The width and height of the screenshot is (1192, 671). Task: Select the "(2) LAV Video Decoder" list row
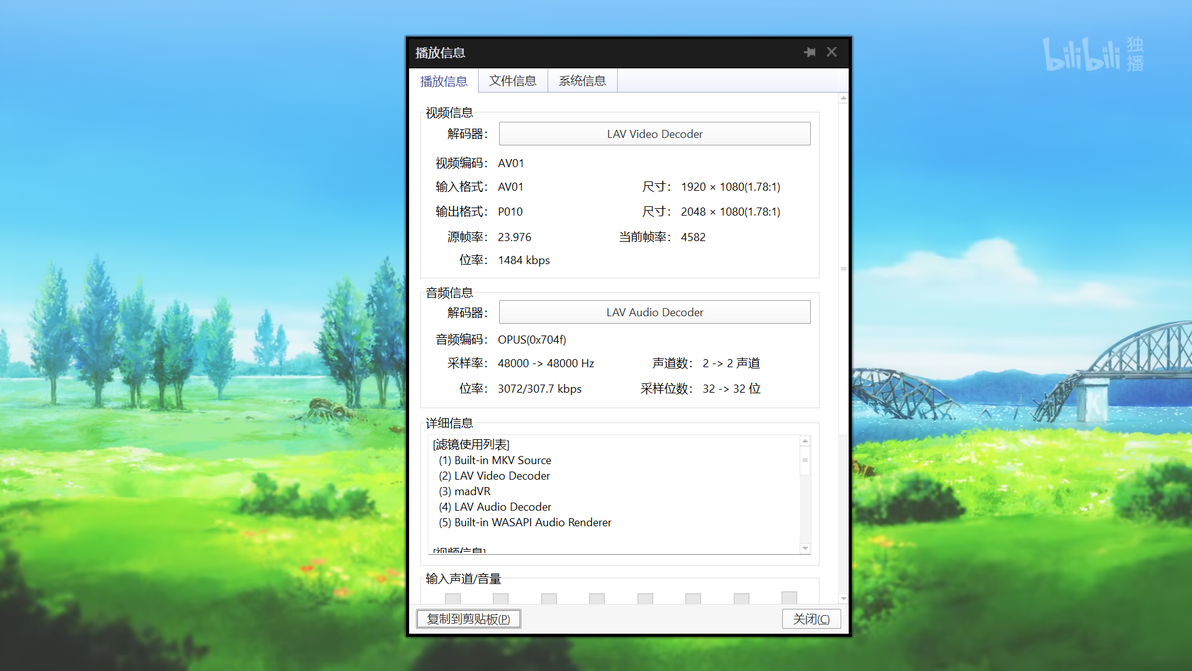pos(494,476)
